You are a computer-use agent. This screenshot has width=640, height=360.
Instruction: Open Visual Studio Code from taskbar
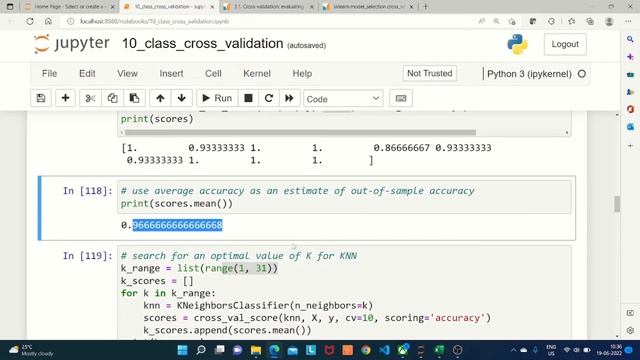click(x=384, y=350)
